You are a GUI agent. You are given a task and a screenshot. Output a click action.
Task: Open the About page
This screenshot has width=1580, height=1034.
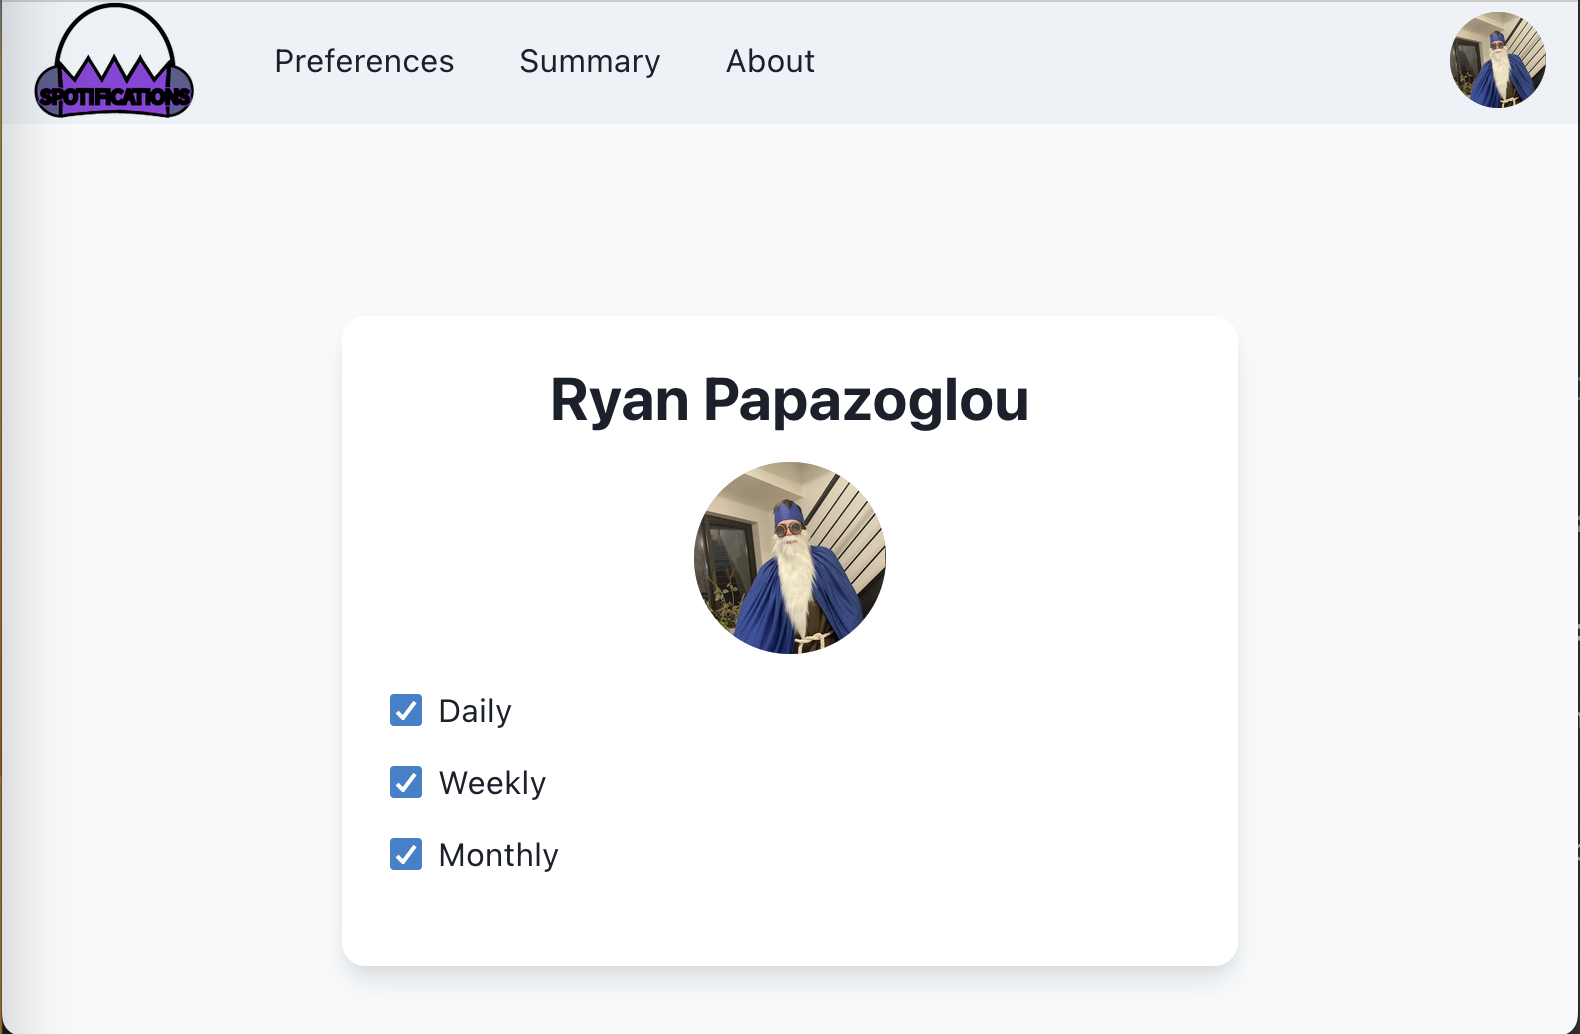coord(770,61)
